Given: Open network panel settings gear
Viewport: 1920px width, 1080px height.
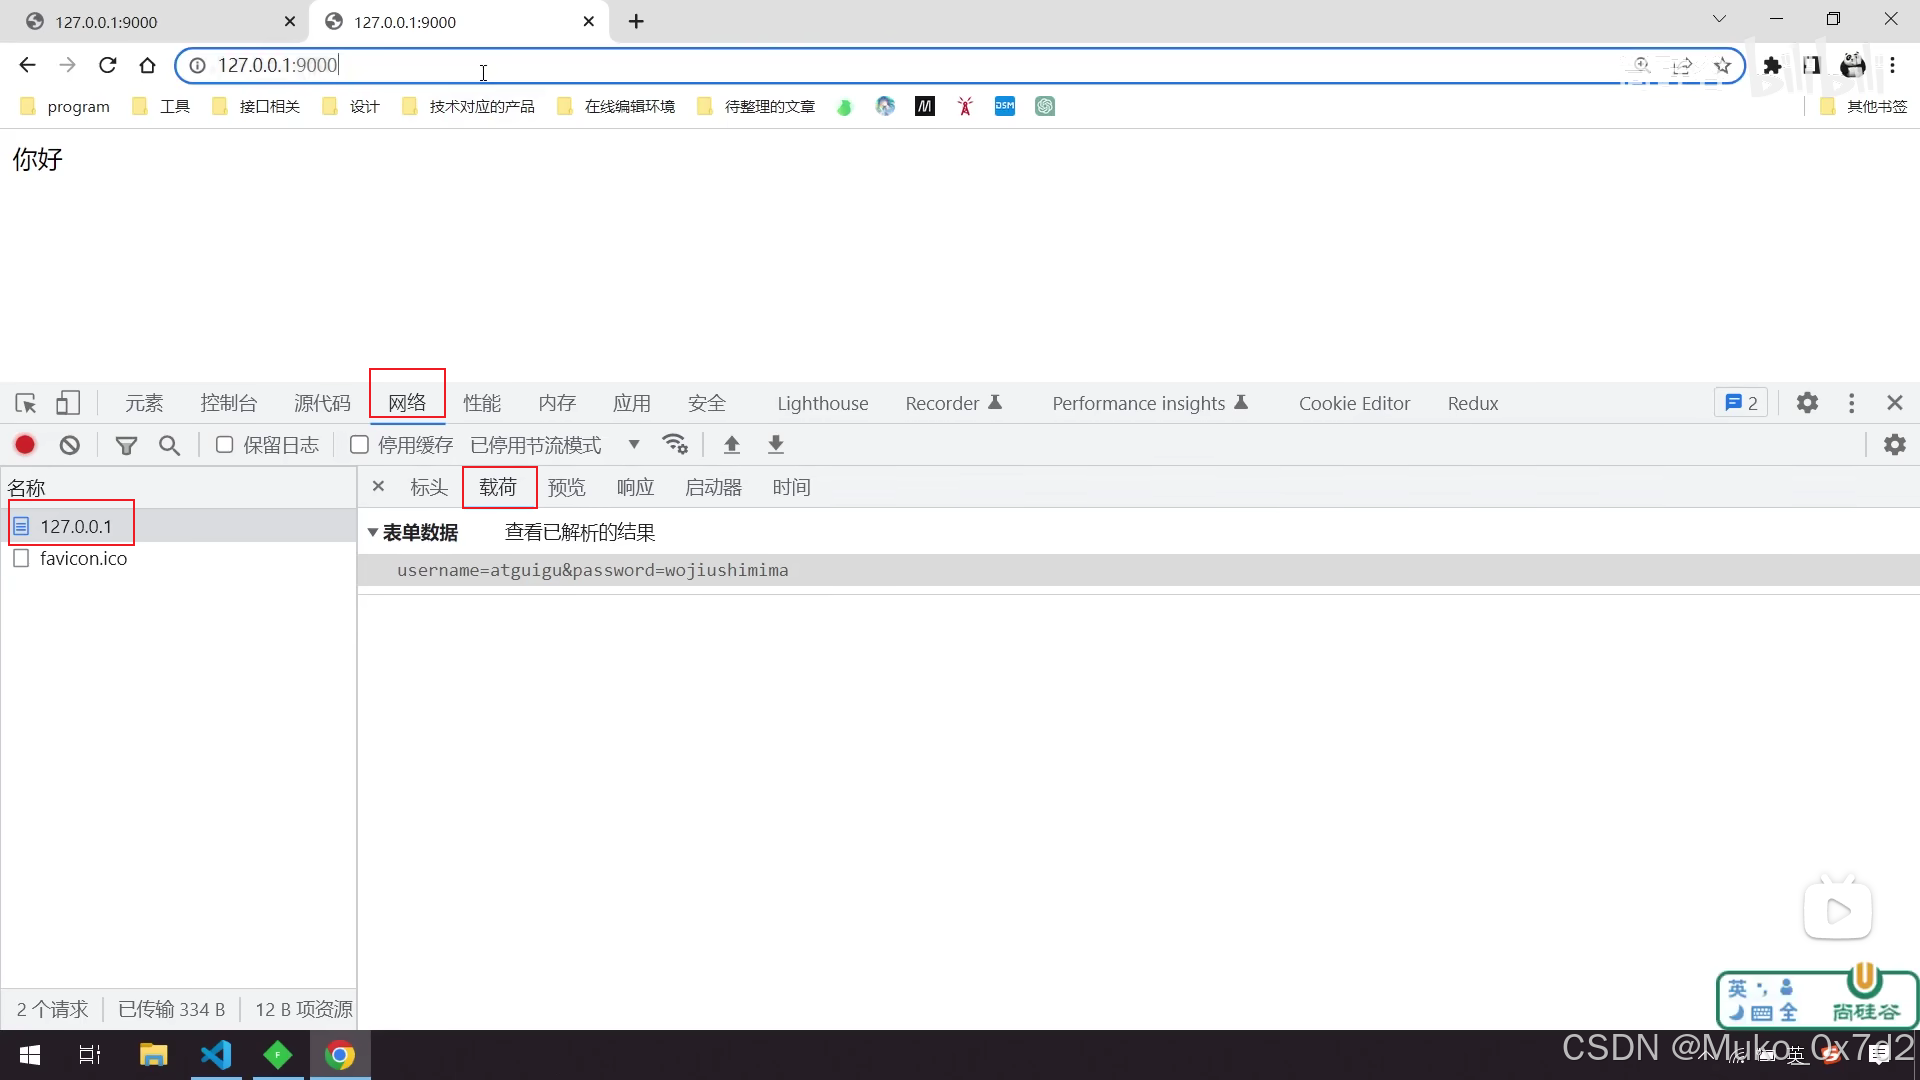Looking at the screenshot, I should pyautogui.click(x=1895, y=444).
